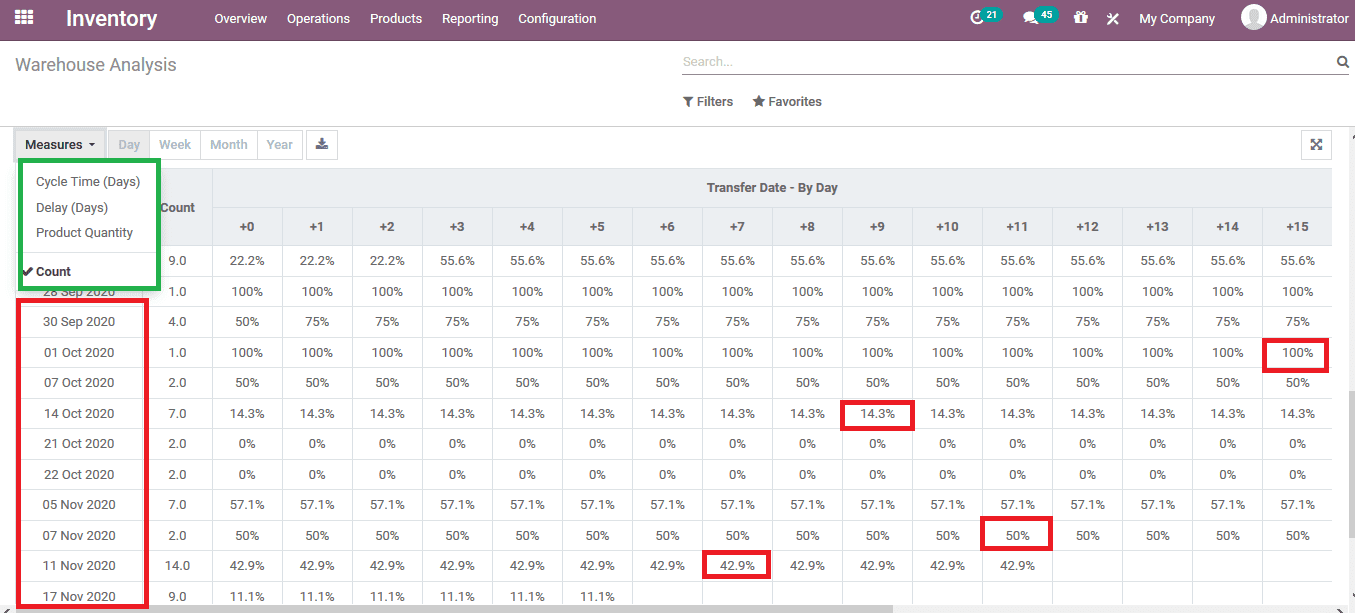Group by Year interval
Viewport: 1355px width, 613px height.
[280, 145]
